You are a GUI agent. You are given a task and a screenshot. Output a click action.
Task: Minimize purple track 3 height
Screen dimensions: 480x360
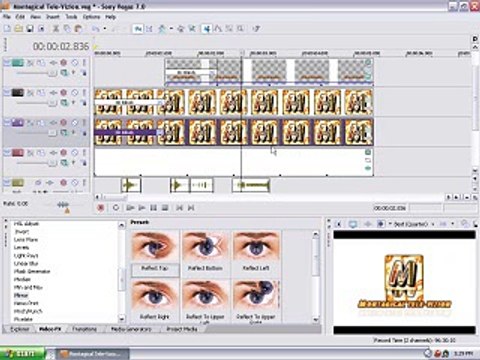[x=7, y=122]
